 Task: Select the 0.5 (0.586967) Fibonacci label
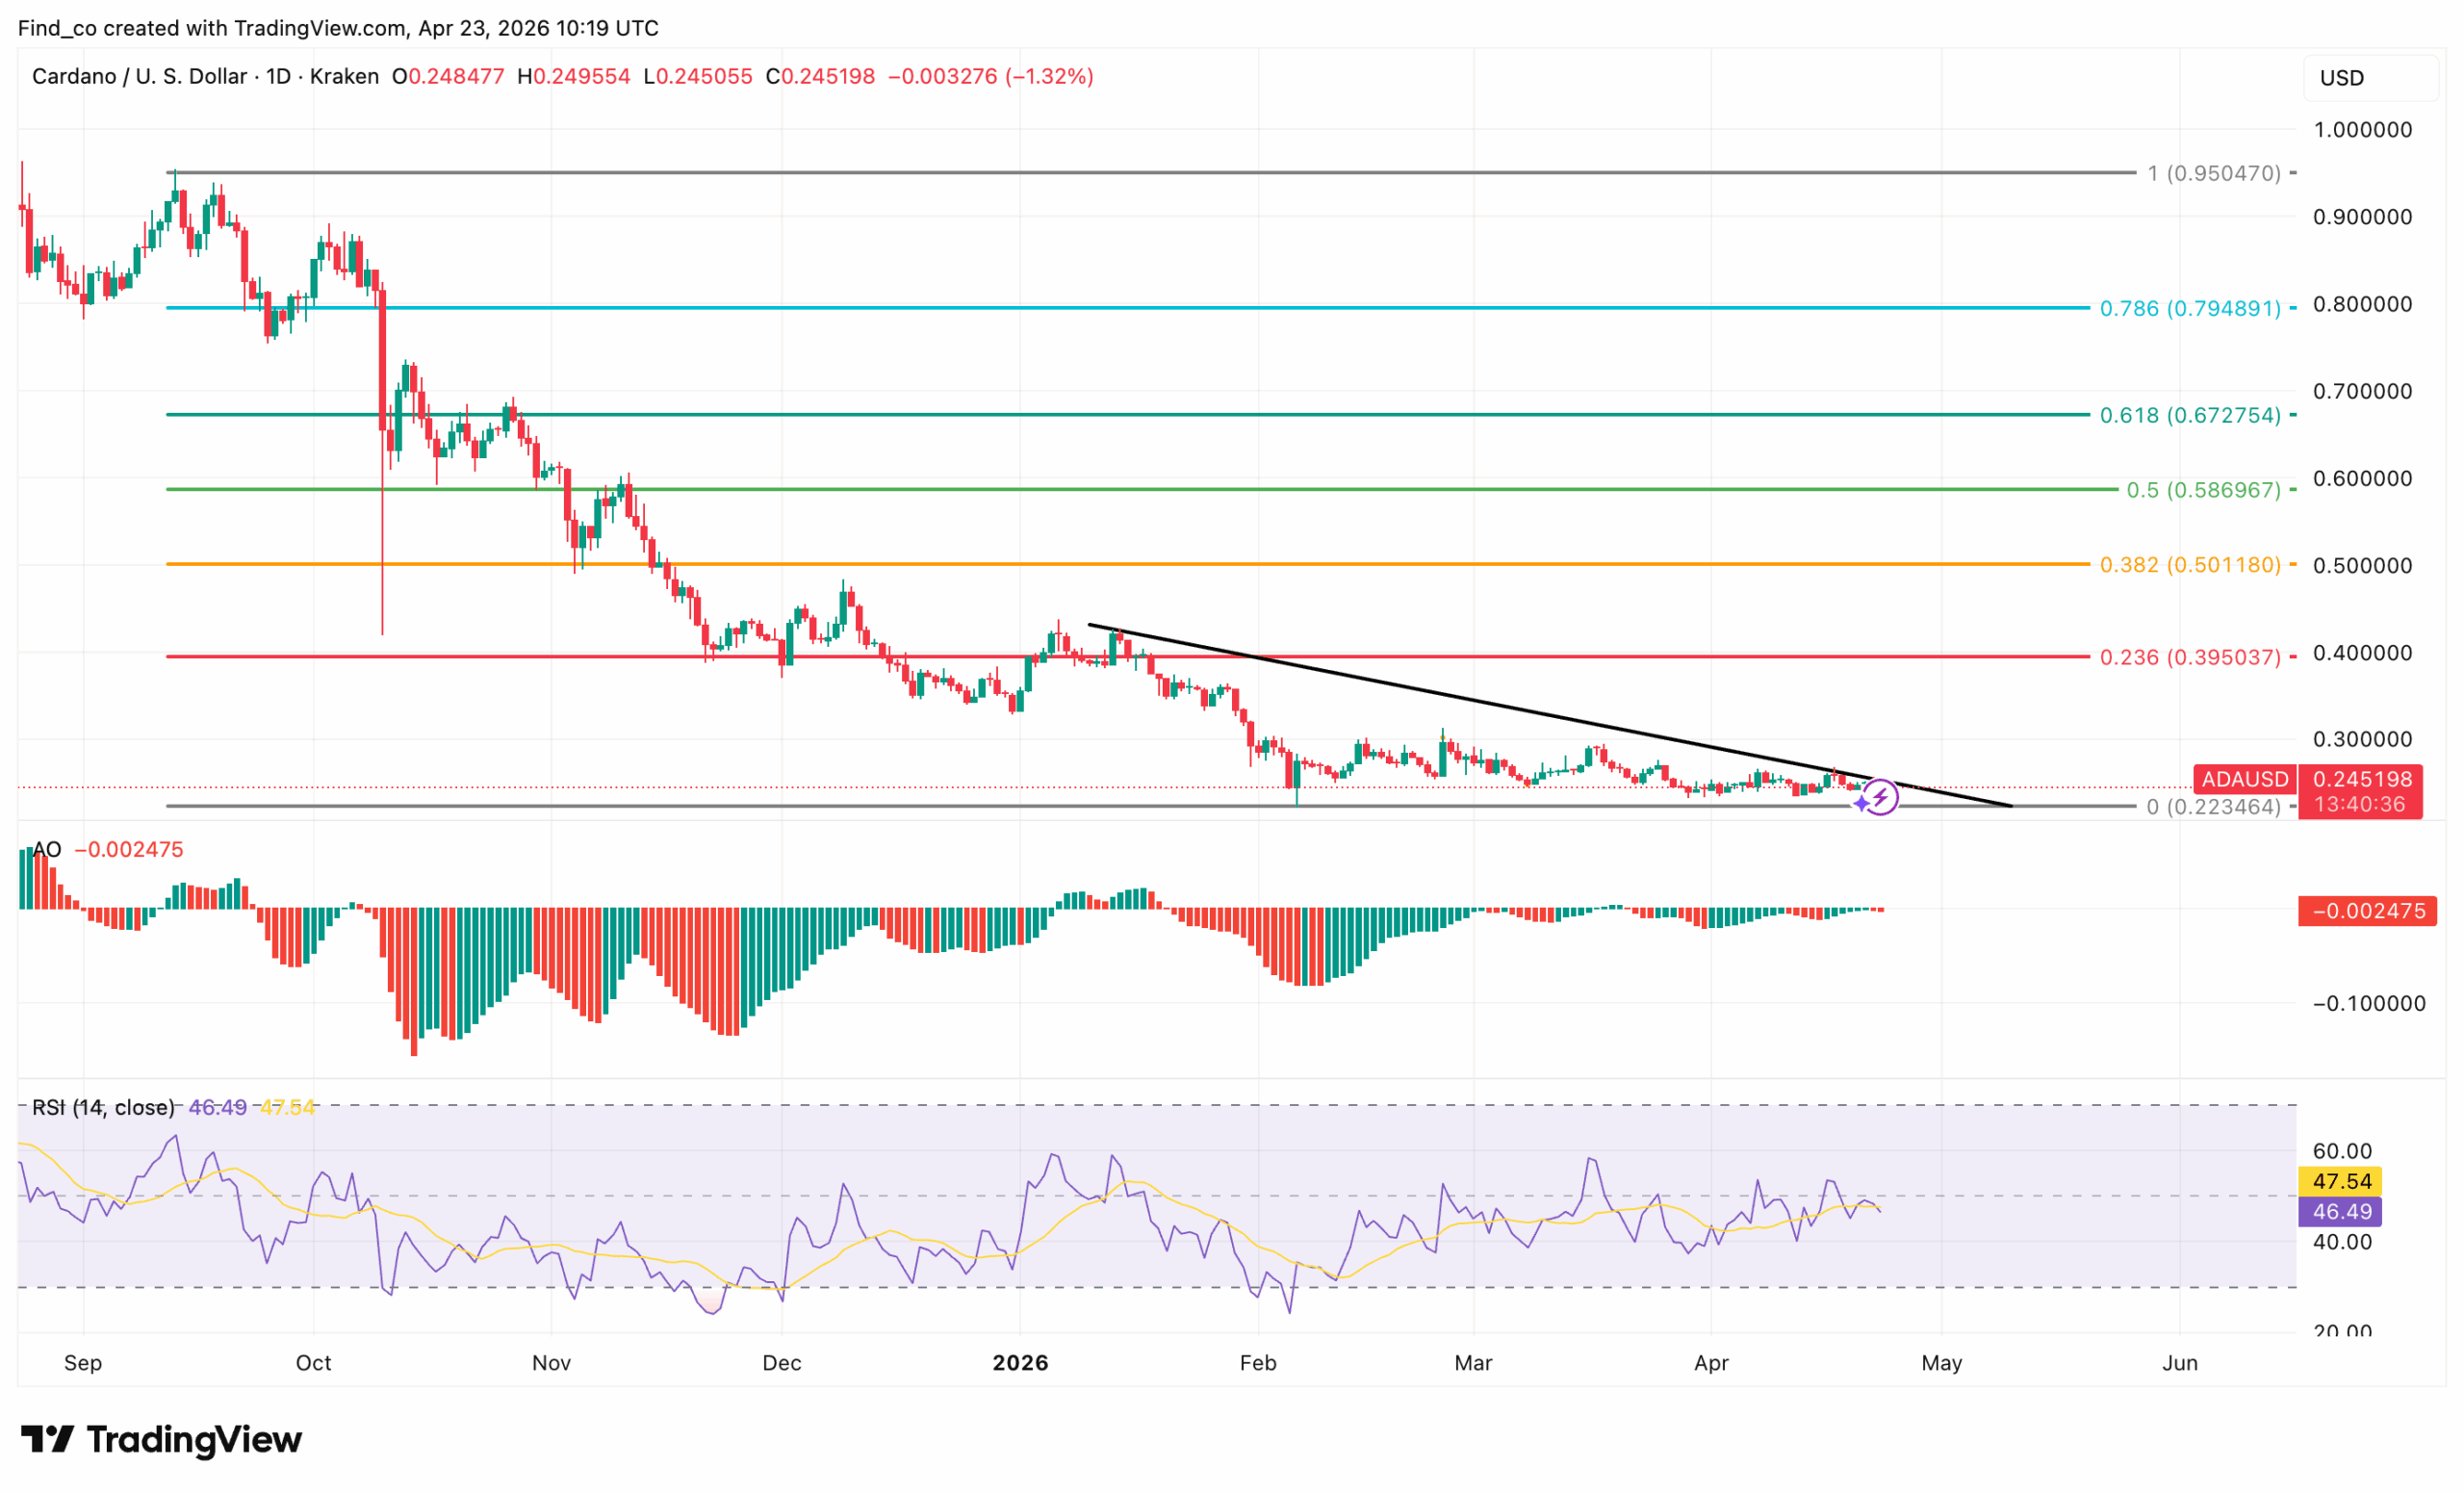click(2204, 490)
